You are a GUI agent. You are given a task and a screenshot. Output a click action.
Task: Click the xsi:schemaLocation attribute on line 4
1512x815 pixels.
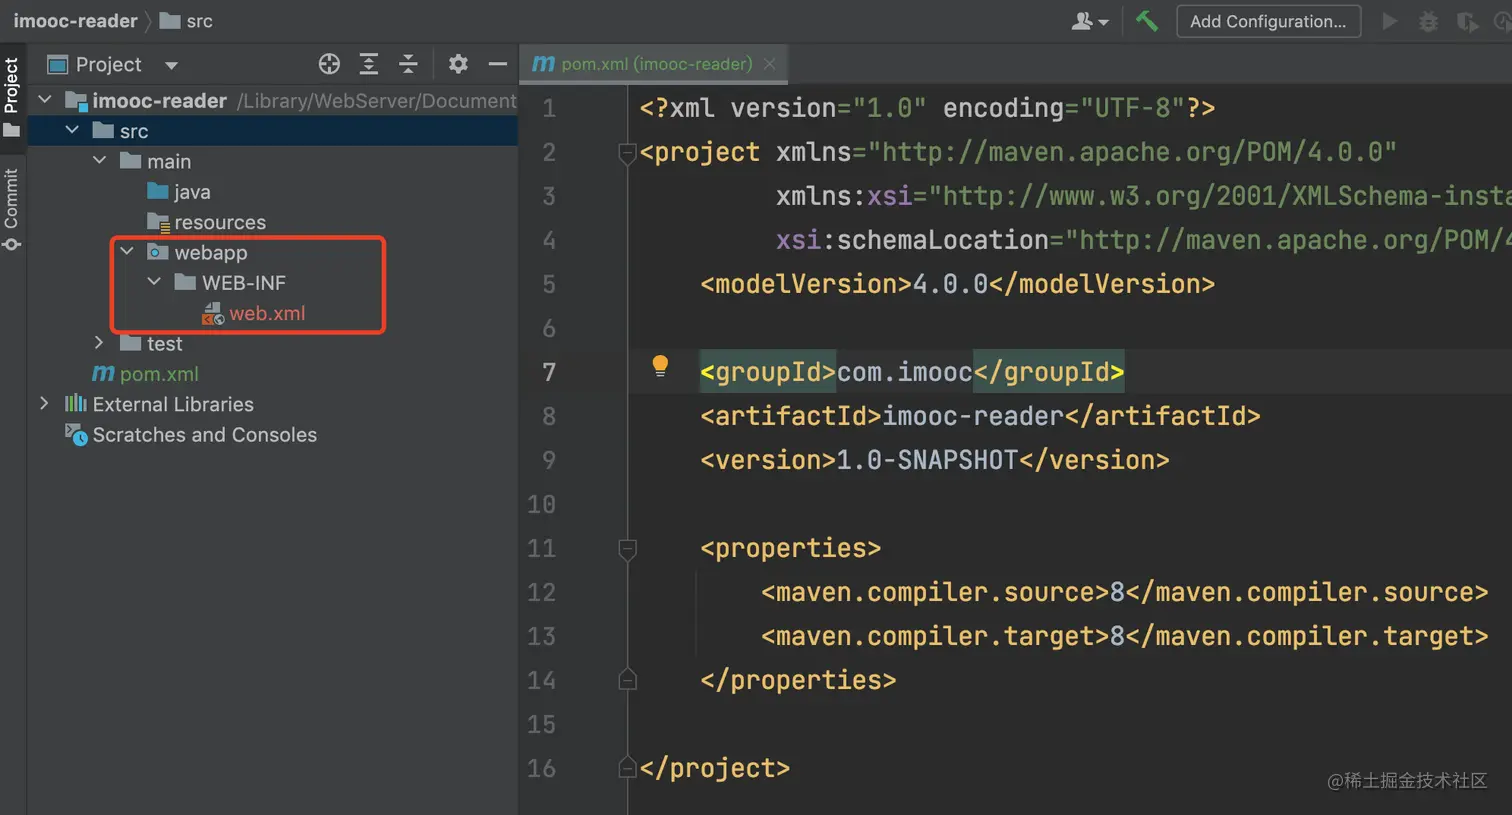pyautogui.click(x=1143, y=240)
